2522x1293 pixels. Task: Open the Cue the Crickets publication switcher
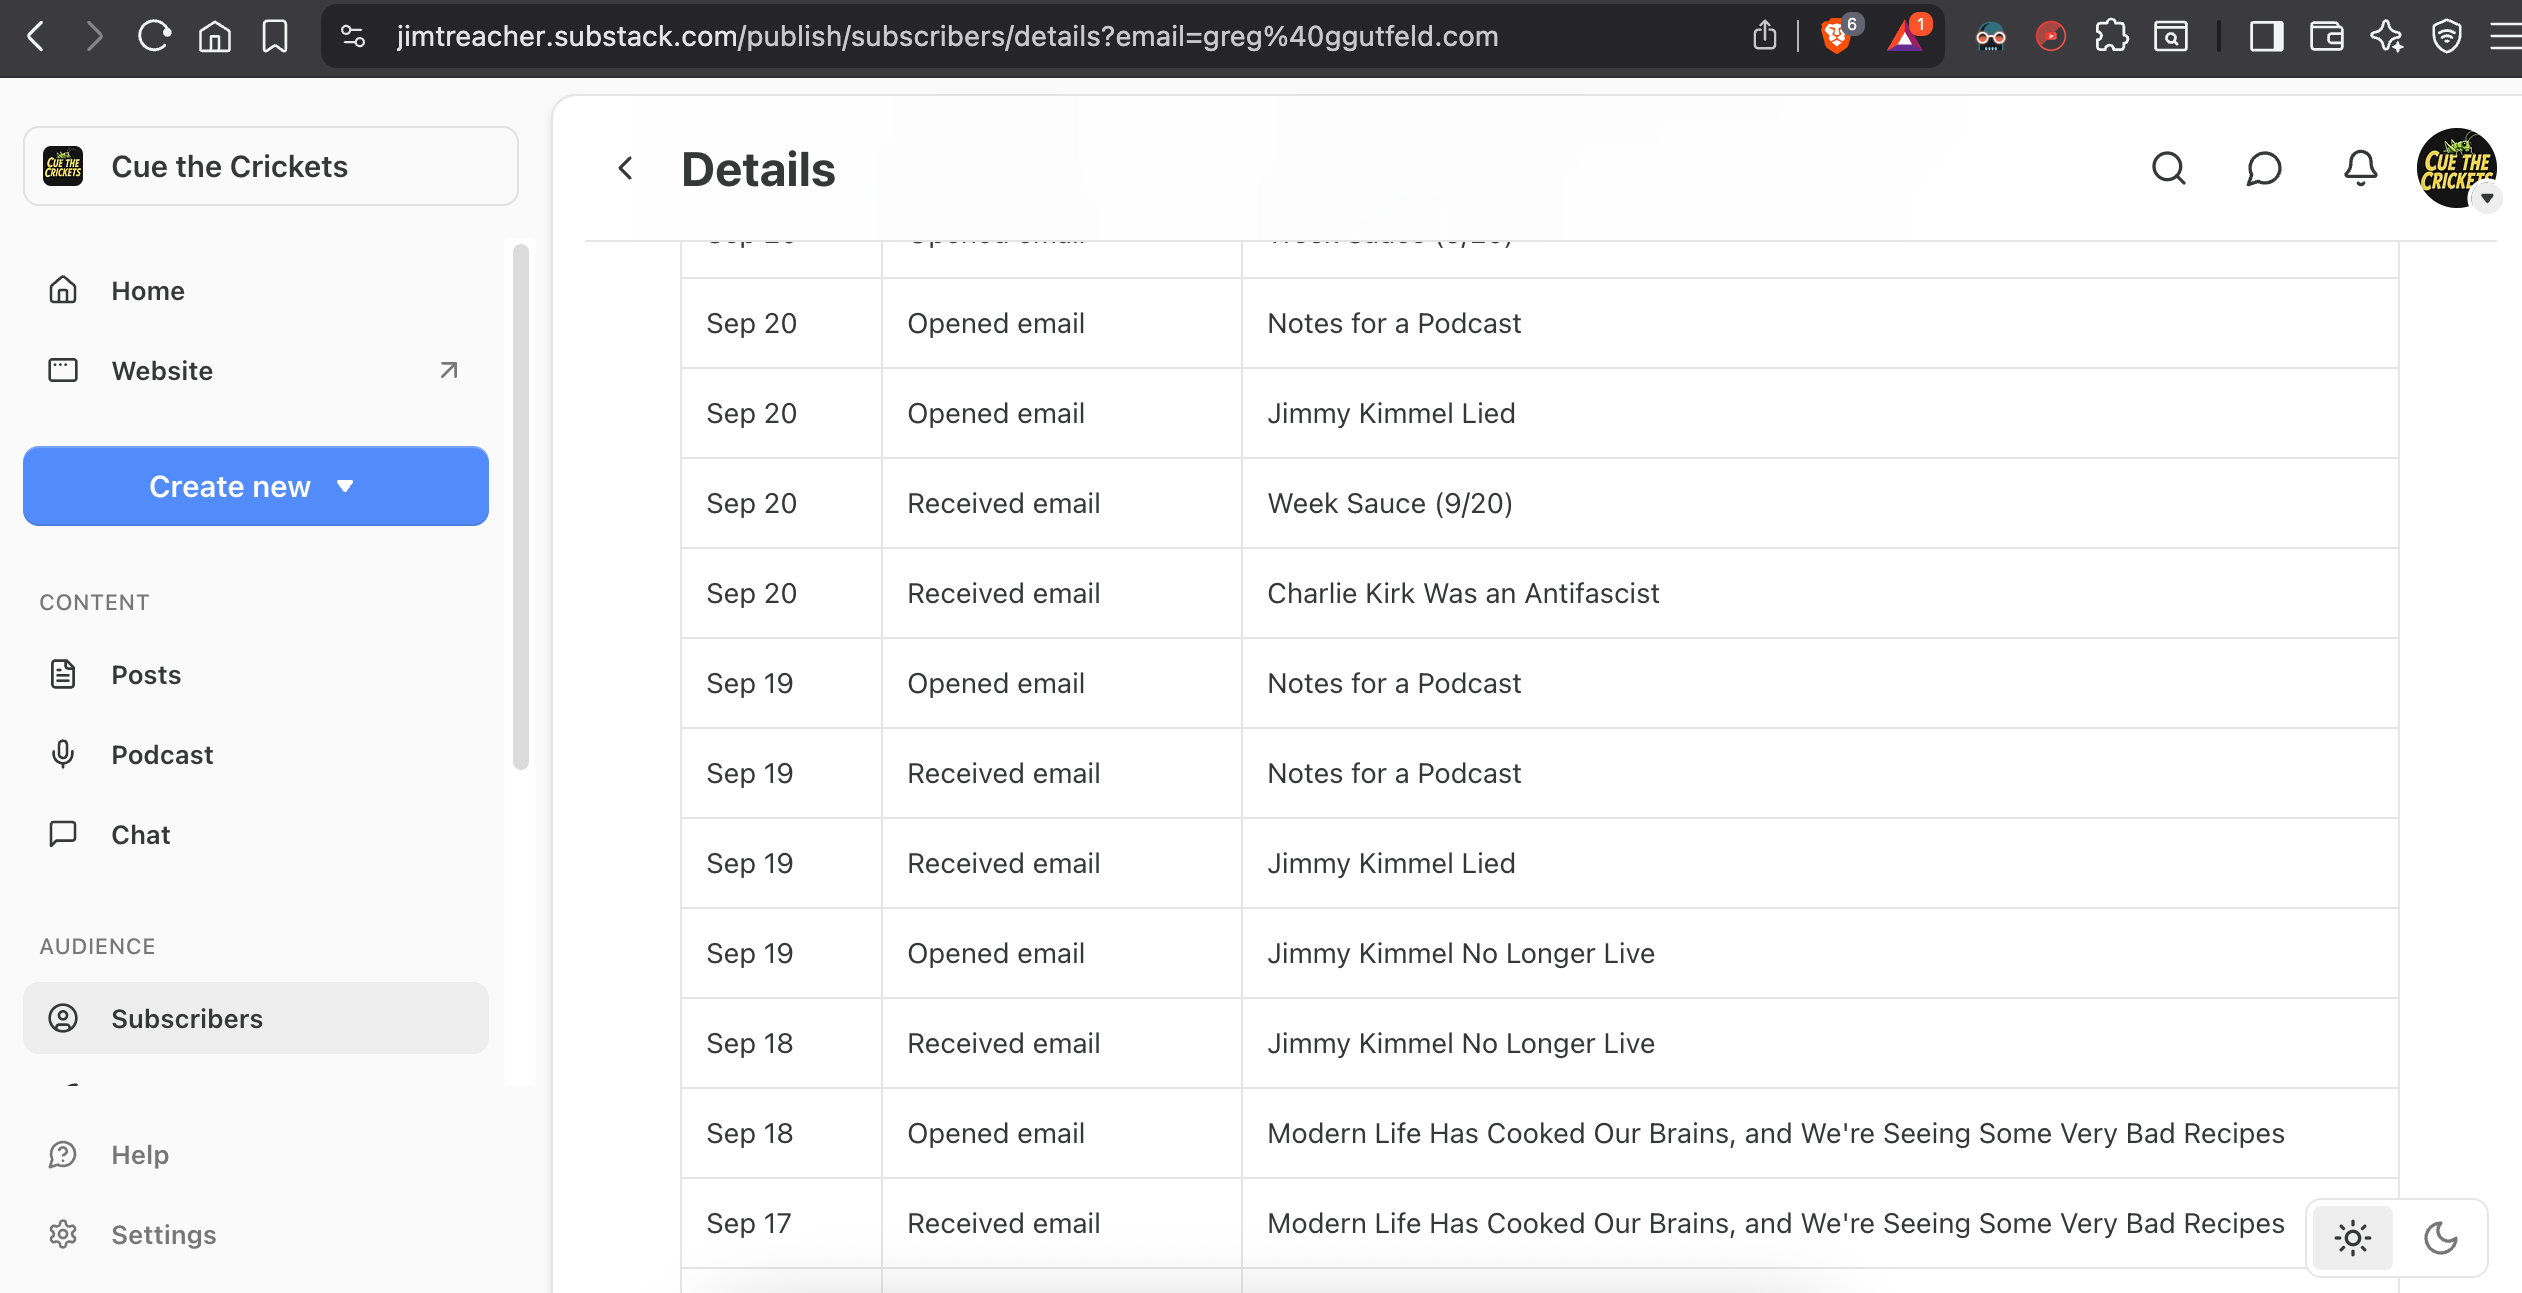pyautogui.click(x=270, y=166)
